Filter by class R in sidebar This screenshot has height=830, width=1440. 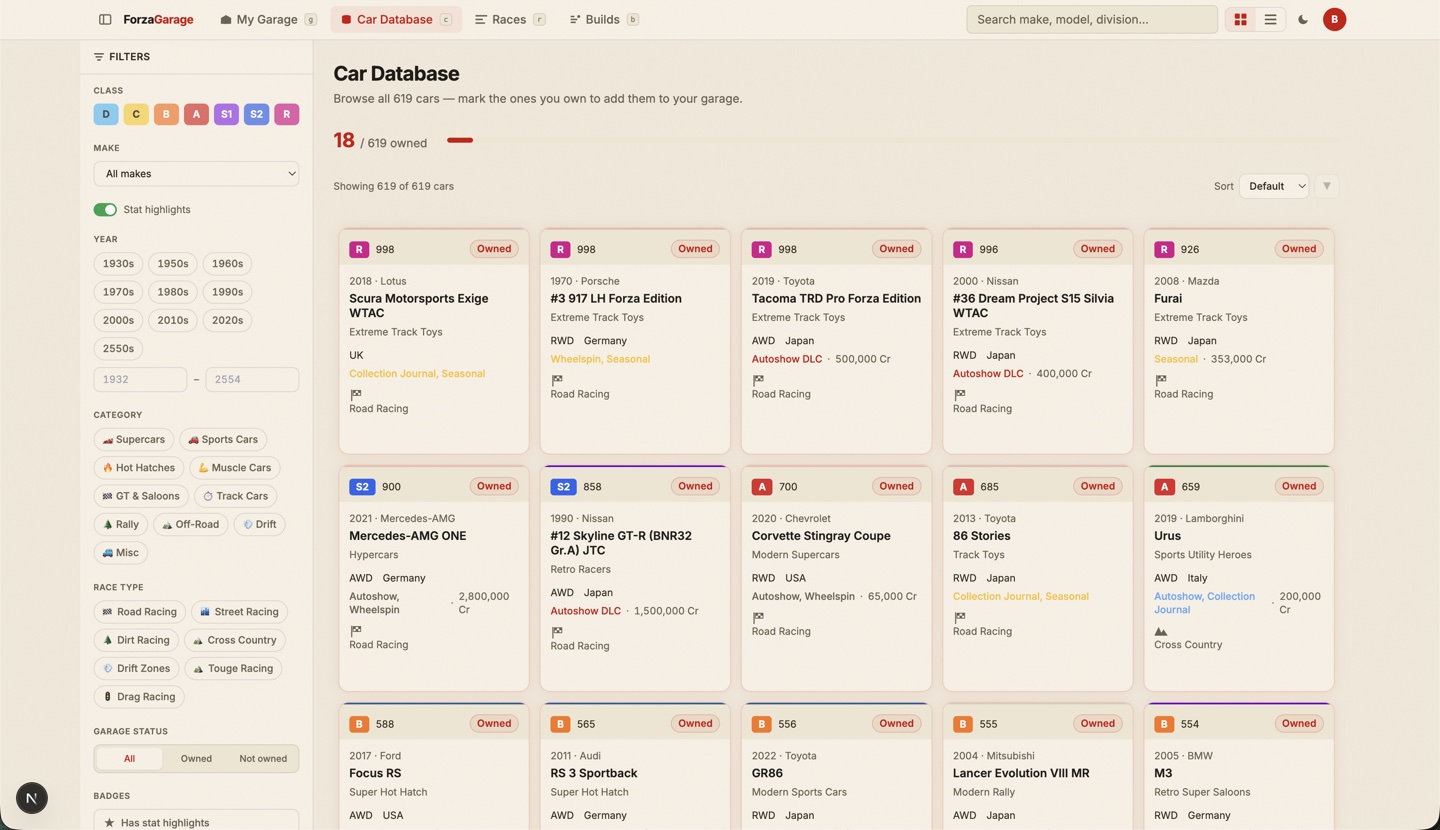click(x=286, y=114)
